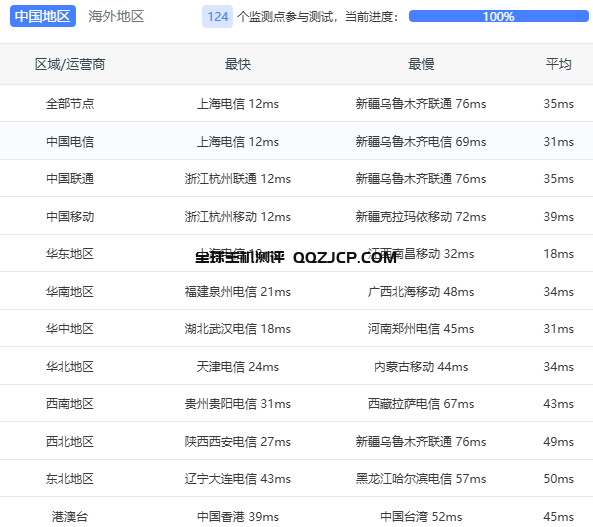593x527 pixels.
Task: Select the 华北地区 row label
Action: coord(70,366)
